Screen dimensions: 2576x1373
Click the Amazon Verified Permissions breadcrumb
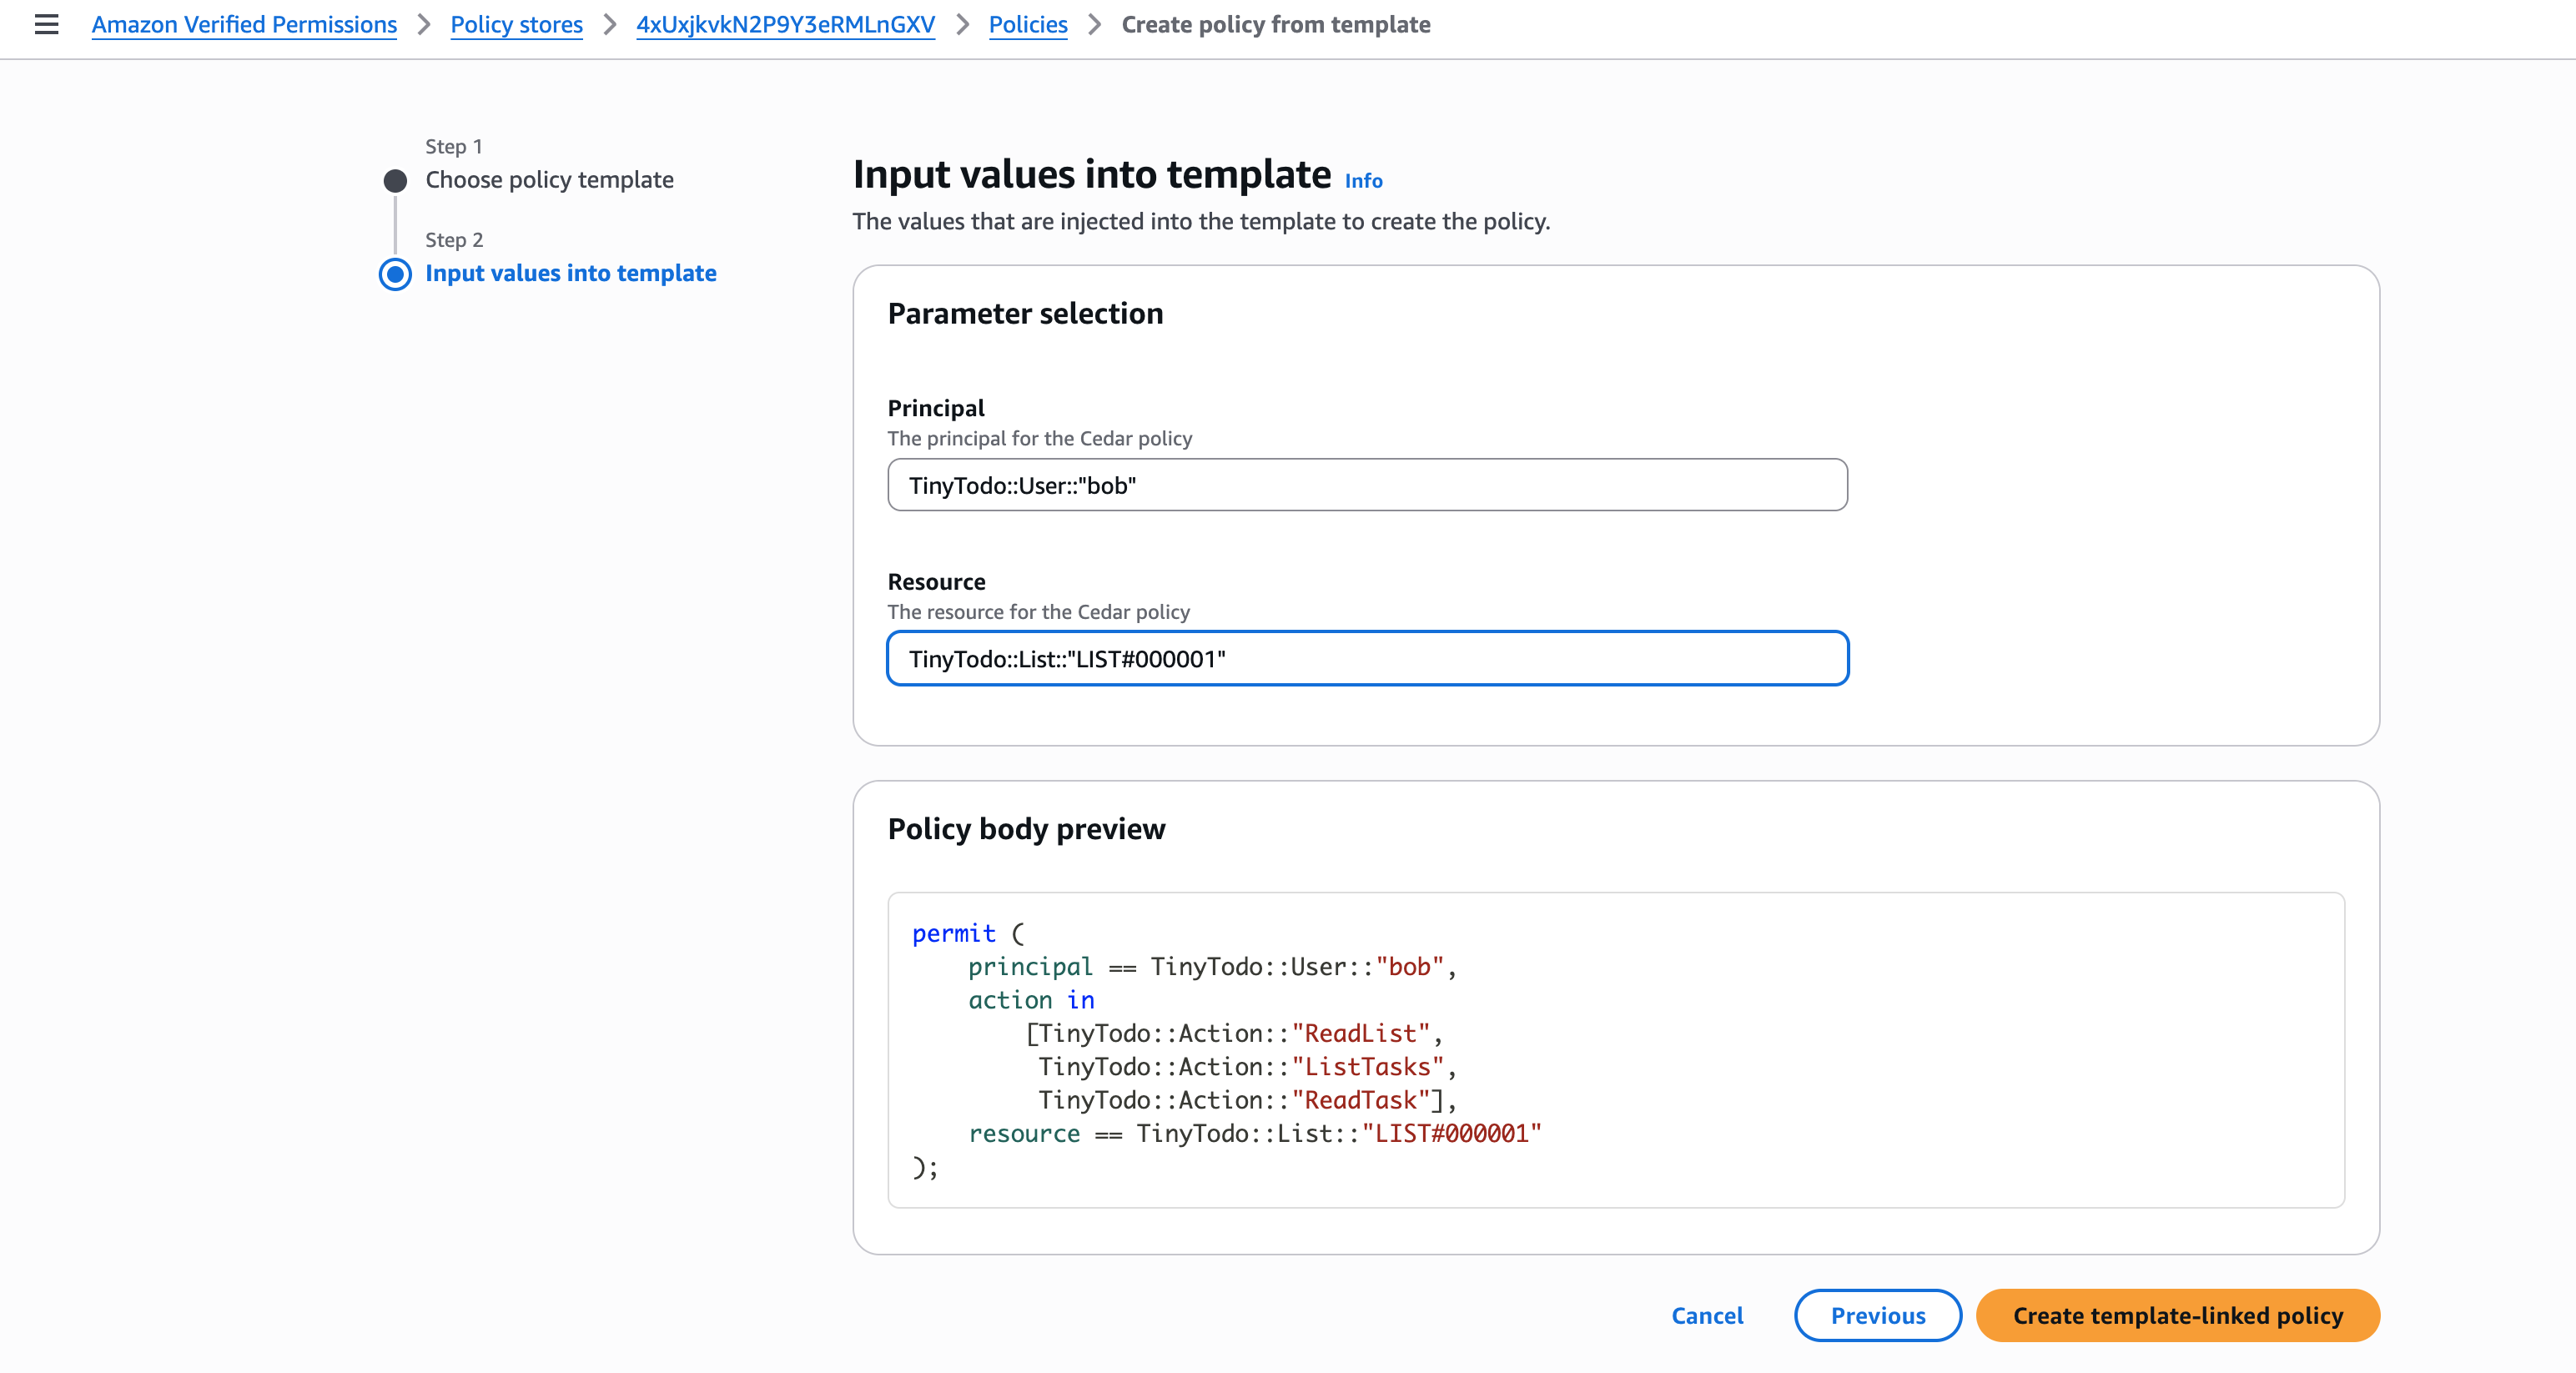[x=244, y=24]
